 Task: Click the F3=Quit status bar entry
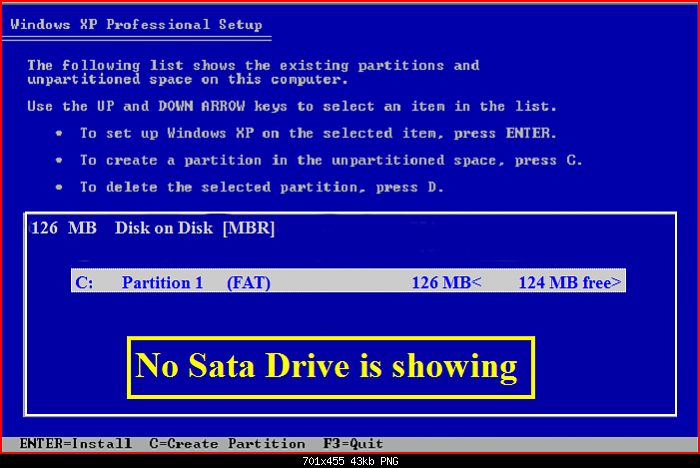coord(353,443)
